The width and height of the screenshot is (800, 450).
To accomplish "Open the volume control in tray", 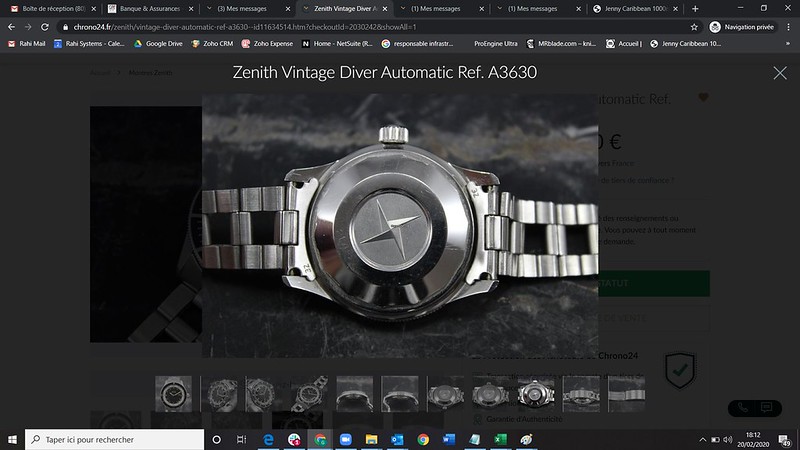I will [728, 439].
